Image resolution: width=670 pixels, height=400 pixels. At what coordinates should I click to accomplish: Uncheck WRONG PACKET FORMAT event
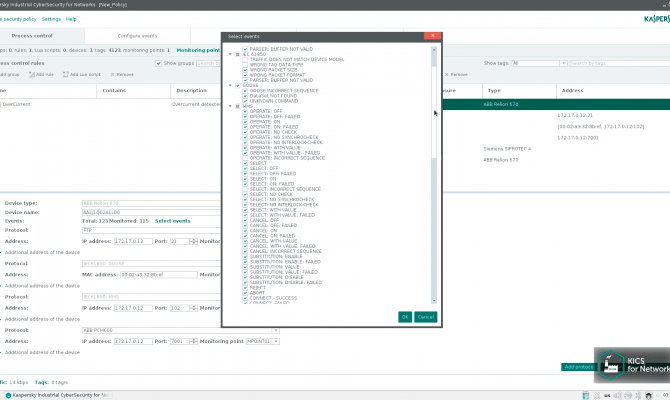[245, 75]
